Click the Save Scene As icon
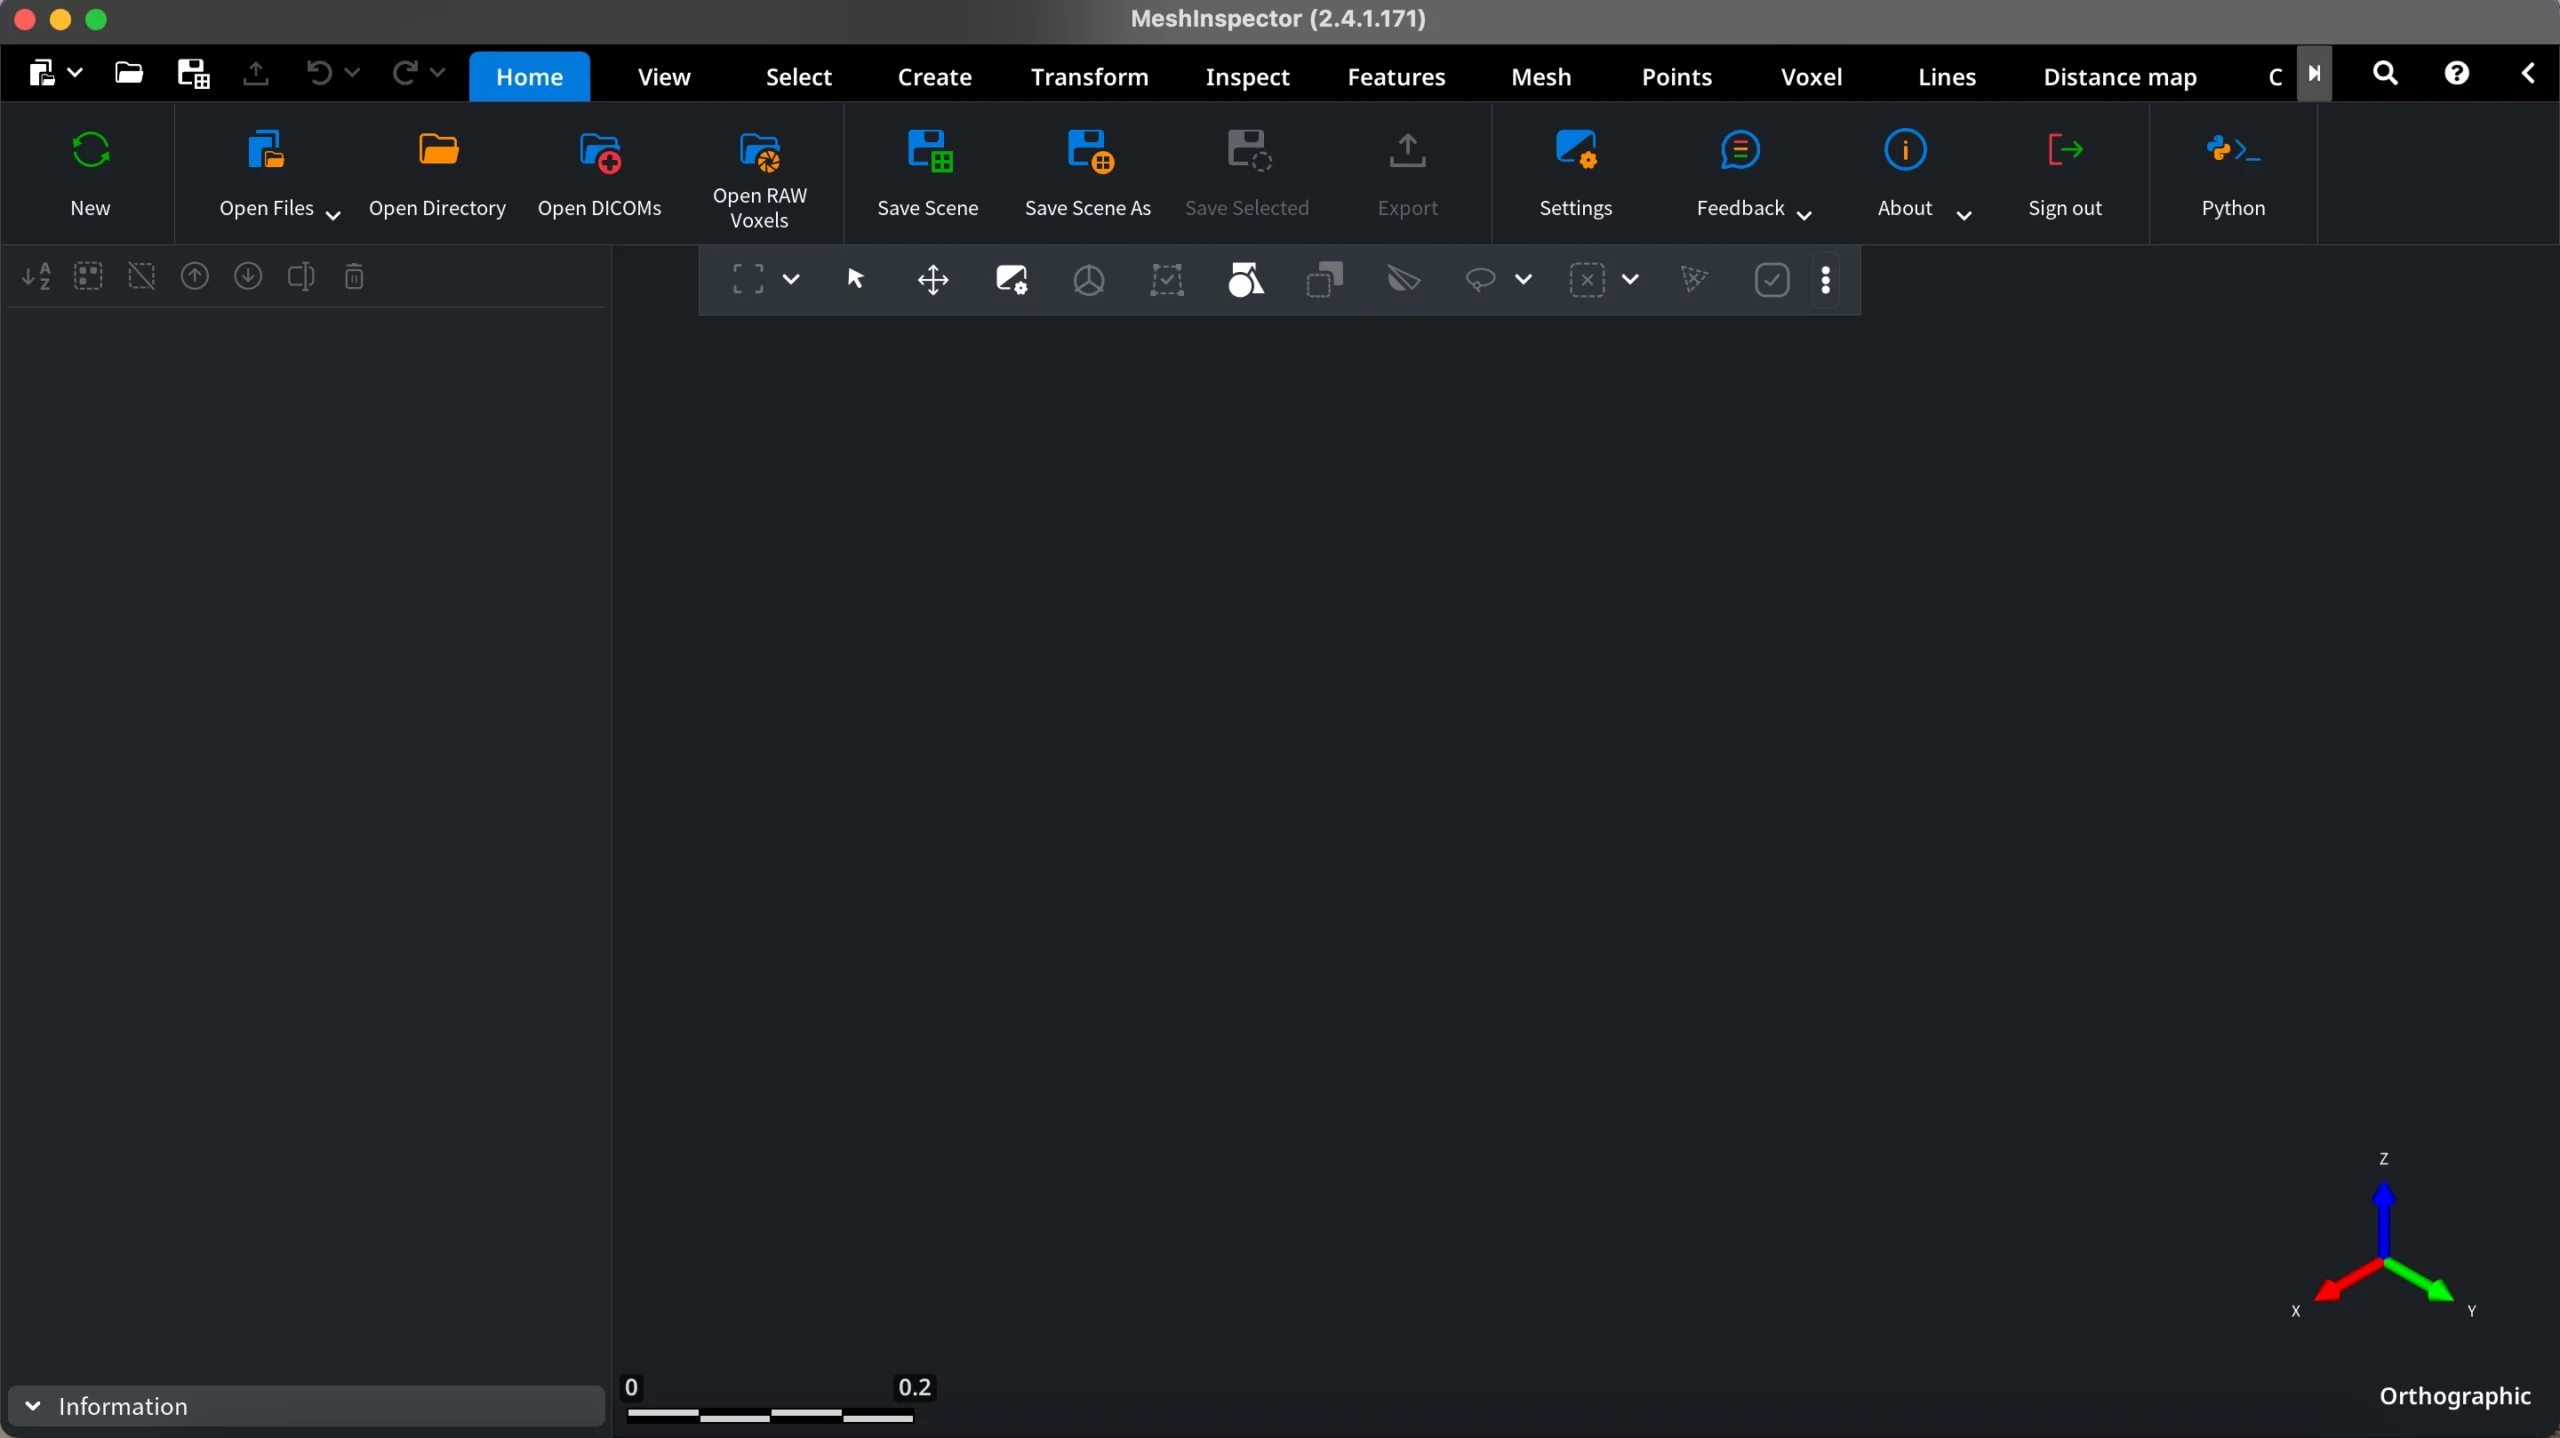 tap(1089, 151)
